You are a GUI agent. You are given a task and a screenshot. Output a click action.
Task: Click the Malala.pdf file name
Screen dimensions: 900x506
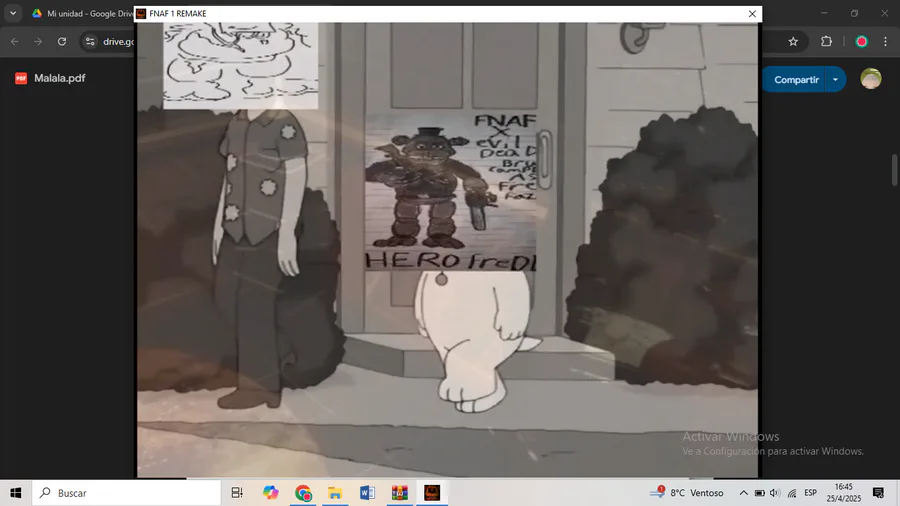60,79
